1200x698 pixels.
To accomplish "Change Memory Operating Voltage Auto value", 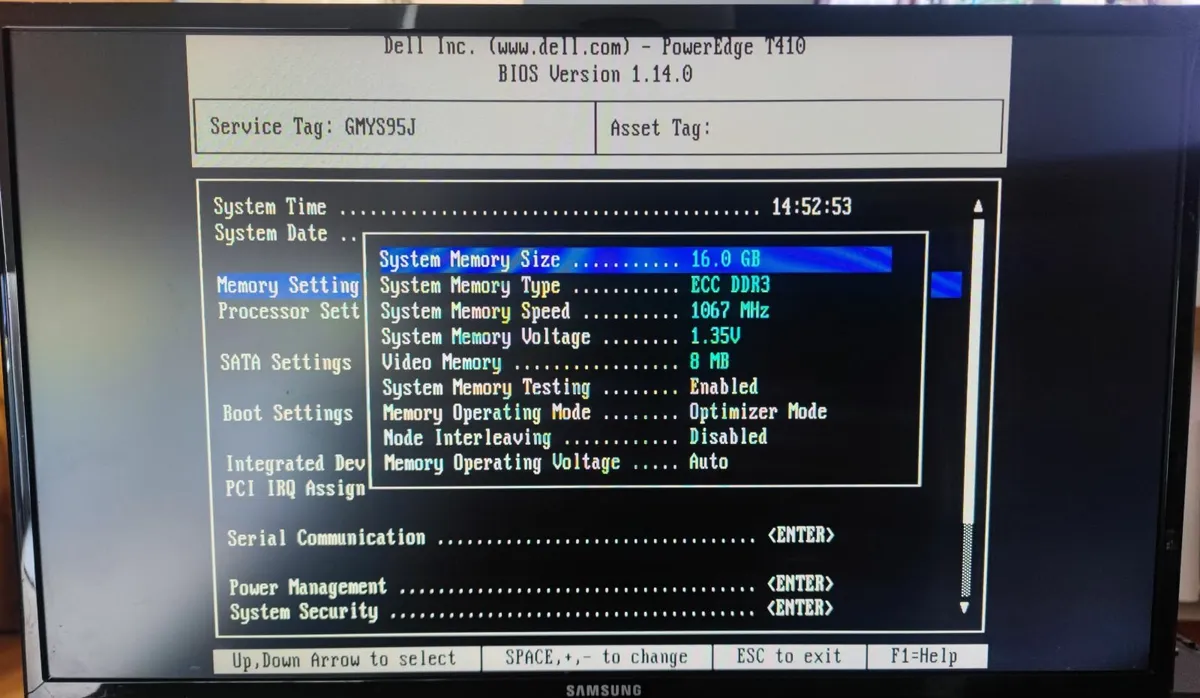I will 708,462.
